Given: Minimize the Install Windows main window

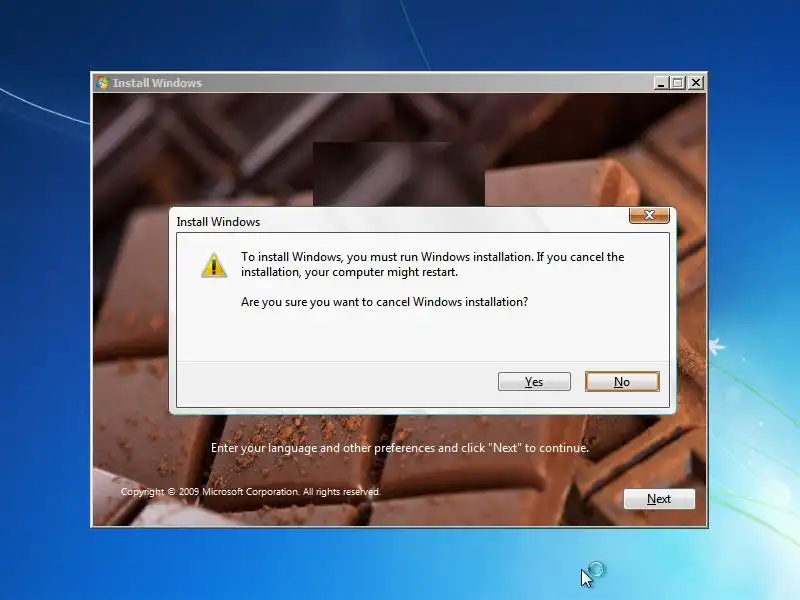Looking at the screenshot, I should tap(661, 83).
